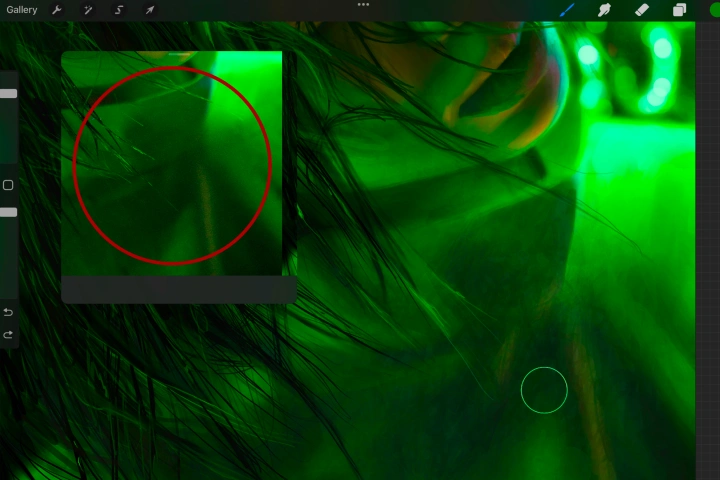Activate the Selection S-shaped tool
Viewport: 720px width, 480px height.
pyautogui.click(x=119, y=10)
